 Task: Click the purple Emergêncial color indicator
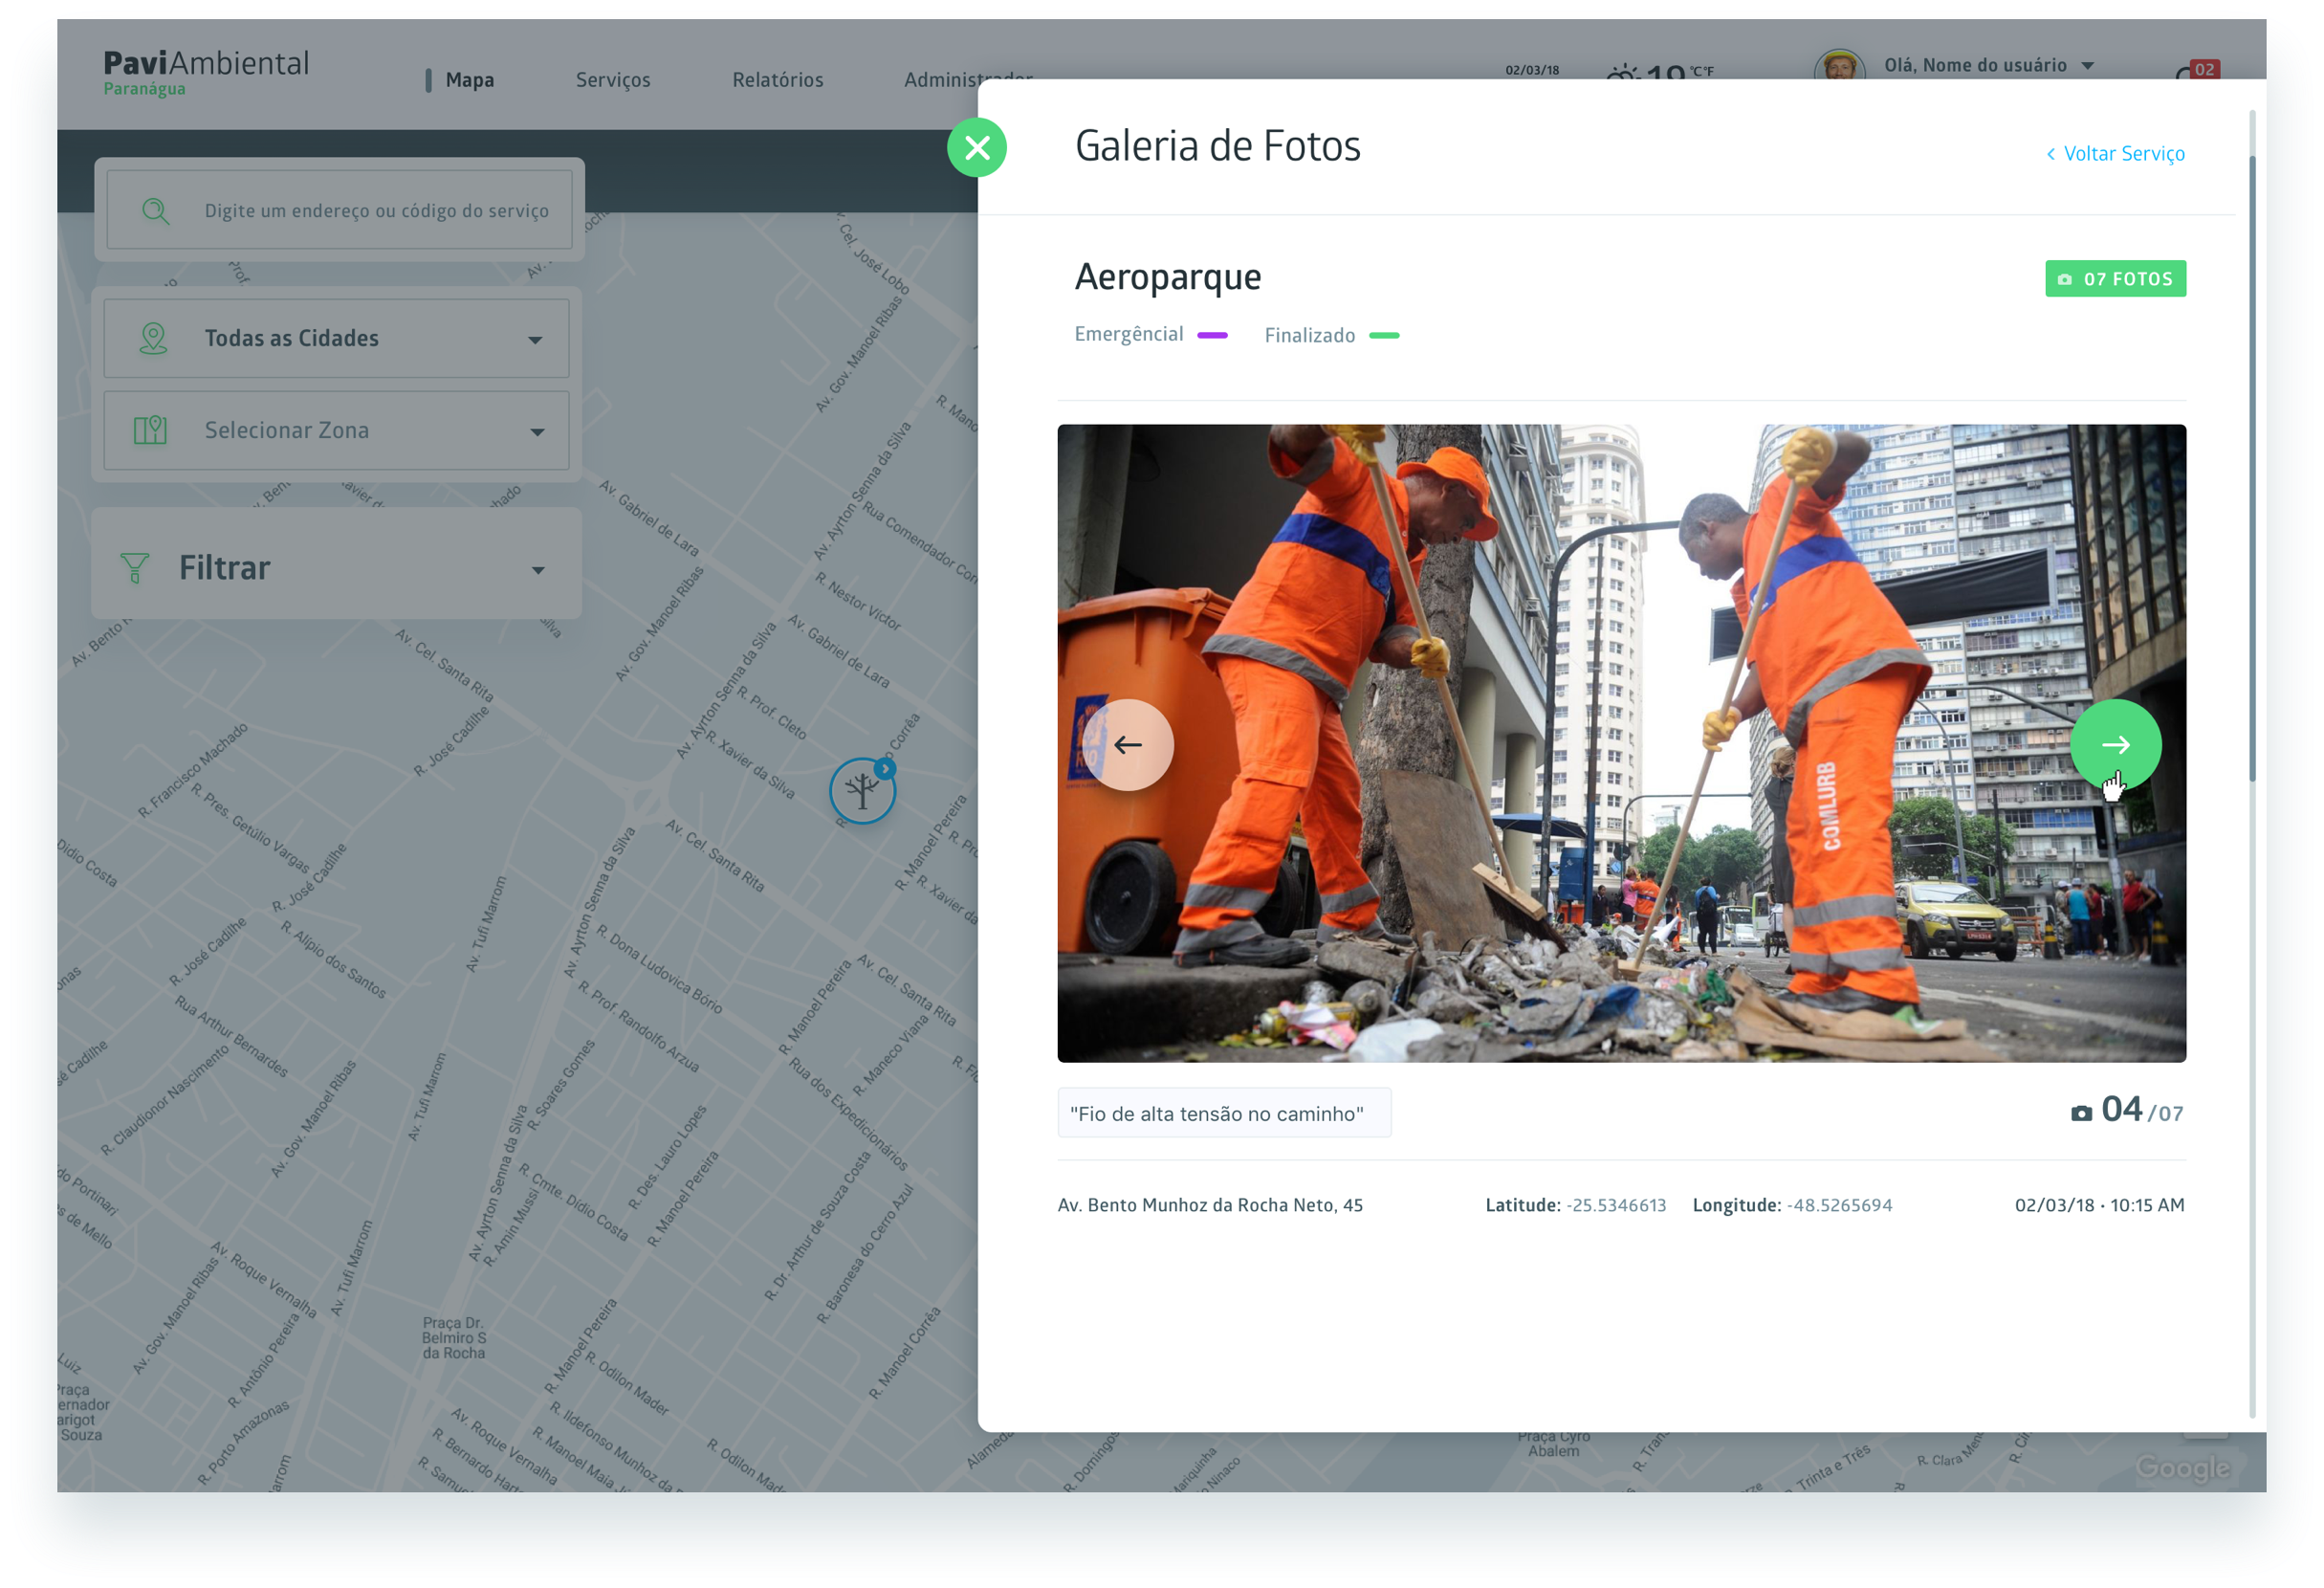click(x=1212, y=335)
